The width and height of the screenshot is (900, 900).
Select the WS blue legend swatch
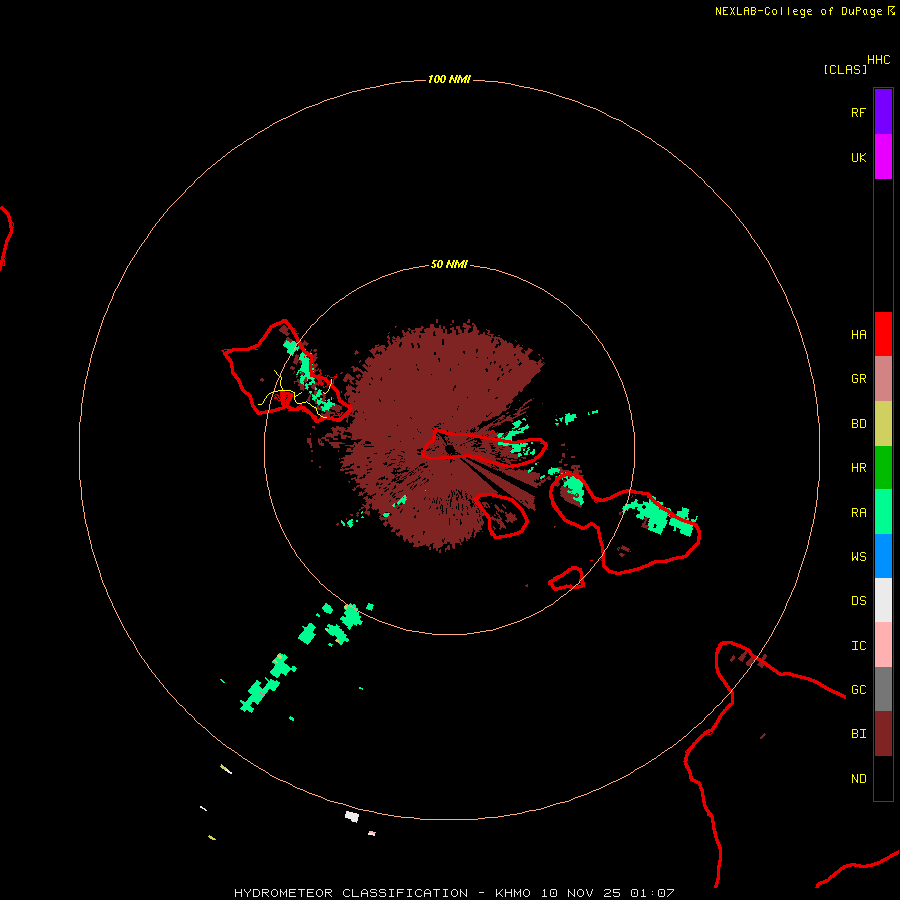pos(883,556)
